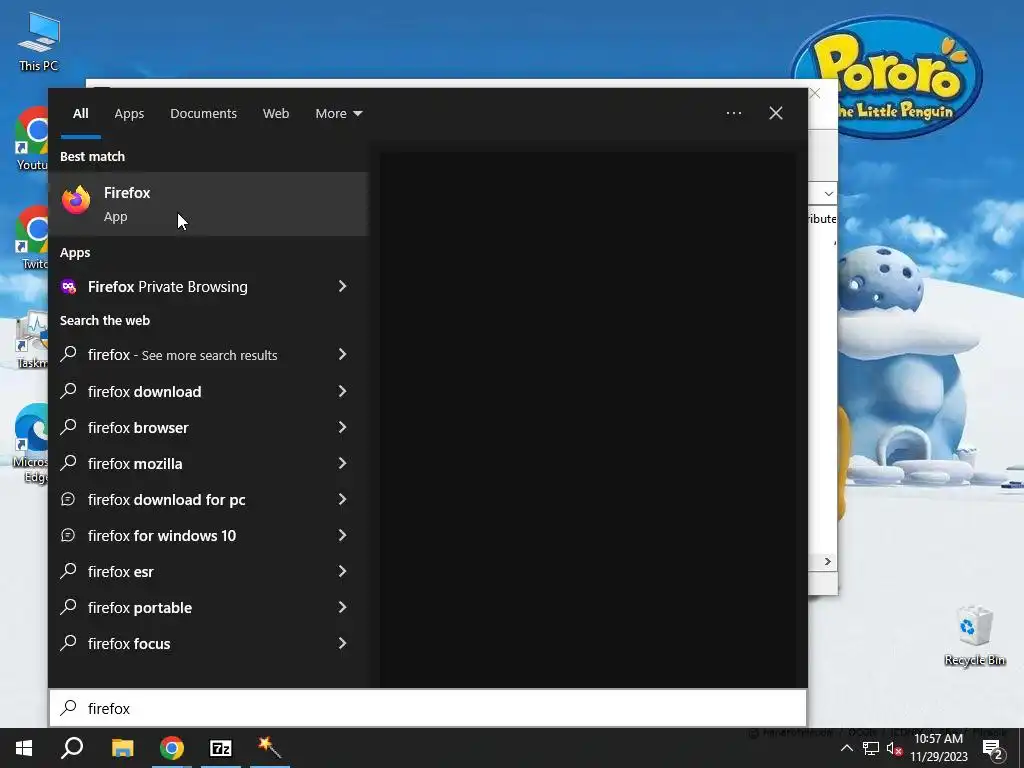Click right scroll arrow in background window
Screen dimensions: 1024x768
tap(827, 562)
